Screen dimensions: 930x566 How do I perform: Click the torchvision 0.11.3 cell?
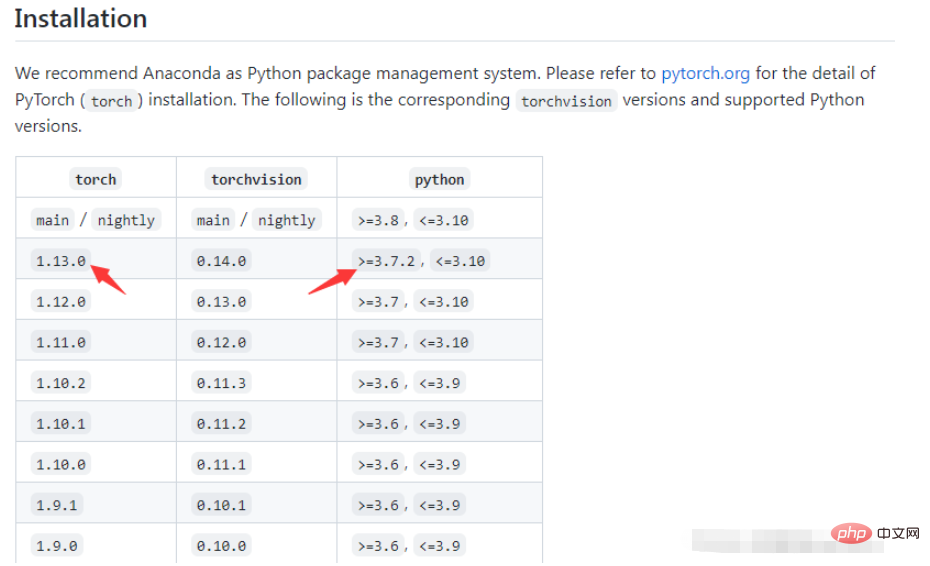[221, 383]
